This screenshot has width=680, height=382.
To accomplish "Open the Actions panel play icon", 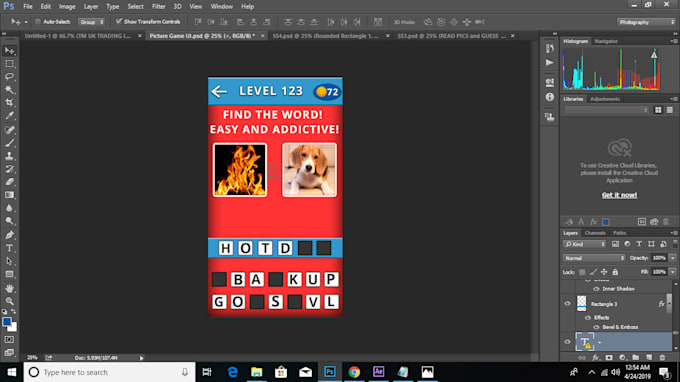I will click(x=549, y=63).
